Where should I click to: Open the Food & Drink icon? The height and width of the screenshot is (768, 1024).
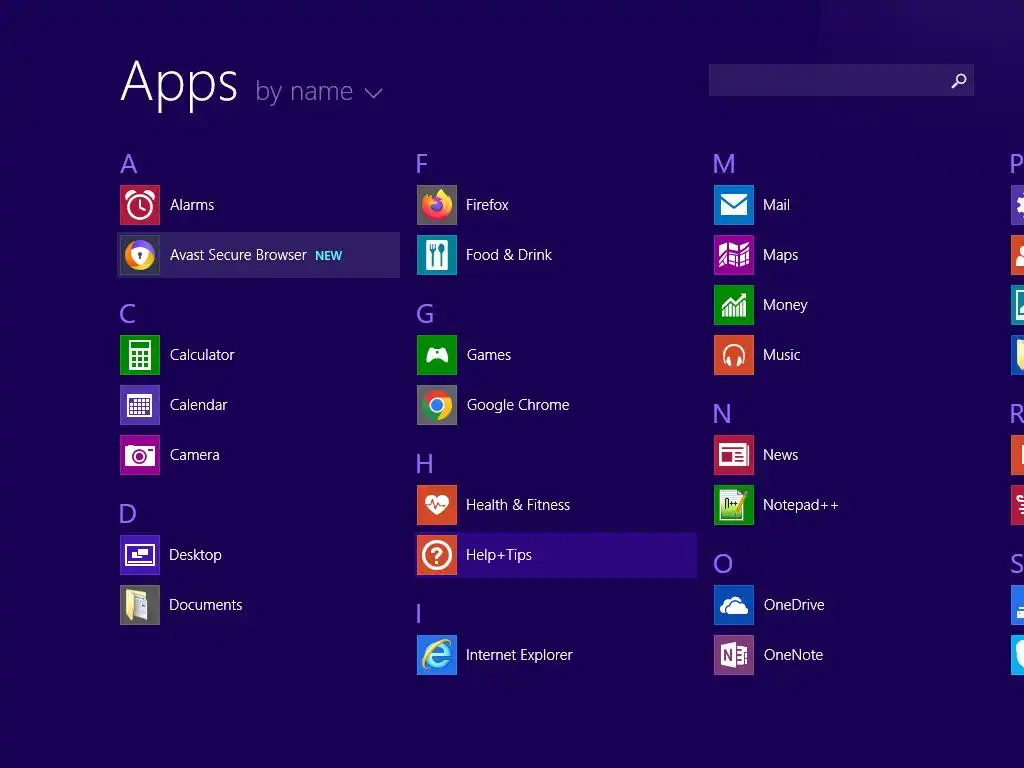[437, 255]
